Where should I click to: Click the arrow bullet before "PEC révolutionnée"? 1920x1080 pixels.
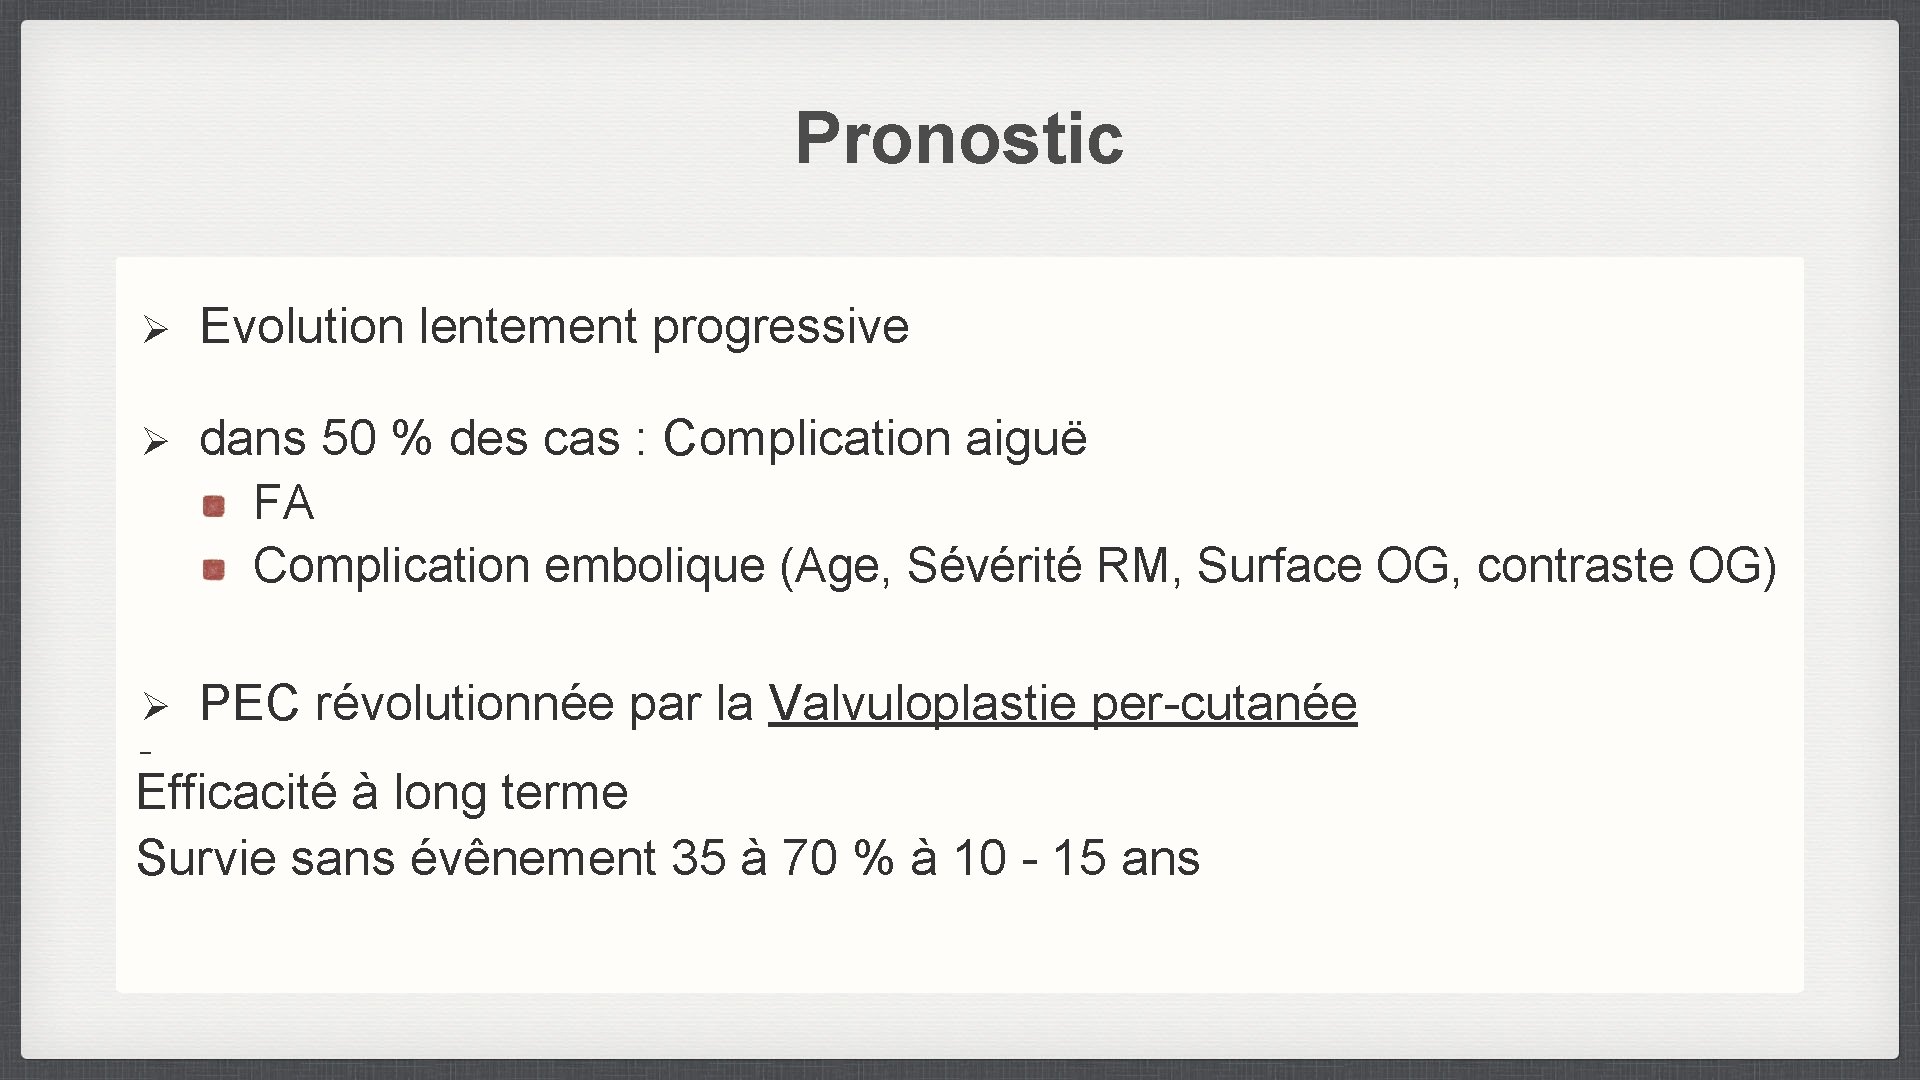[153, 706]
